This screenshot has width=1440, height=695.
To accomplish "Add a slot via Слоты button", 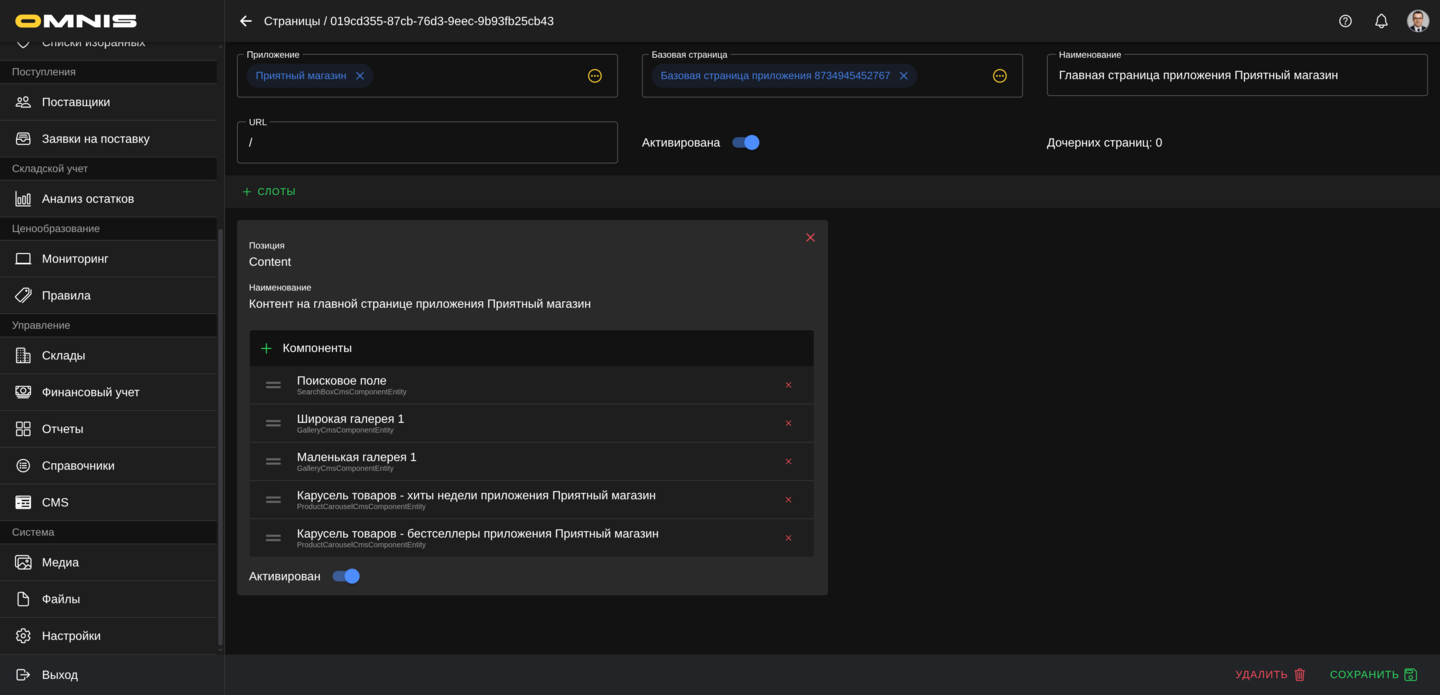I will coord(269,192).
